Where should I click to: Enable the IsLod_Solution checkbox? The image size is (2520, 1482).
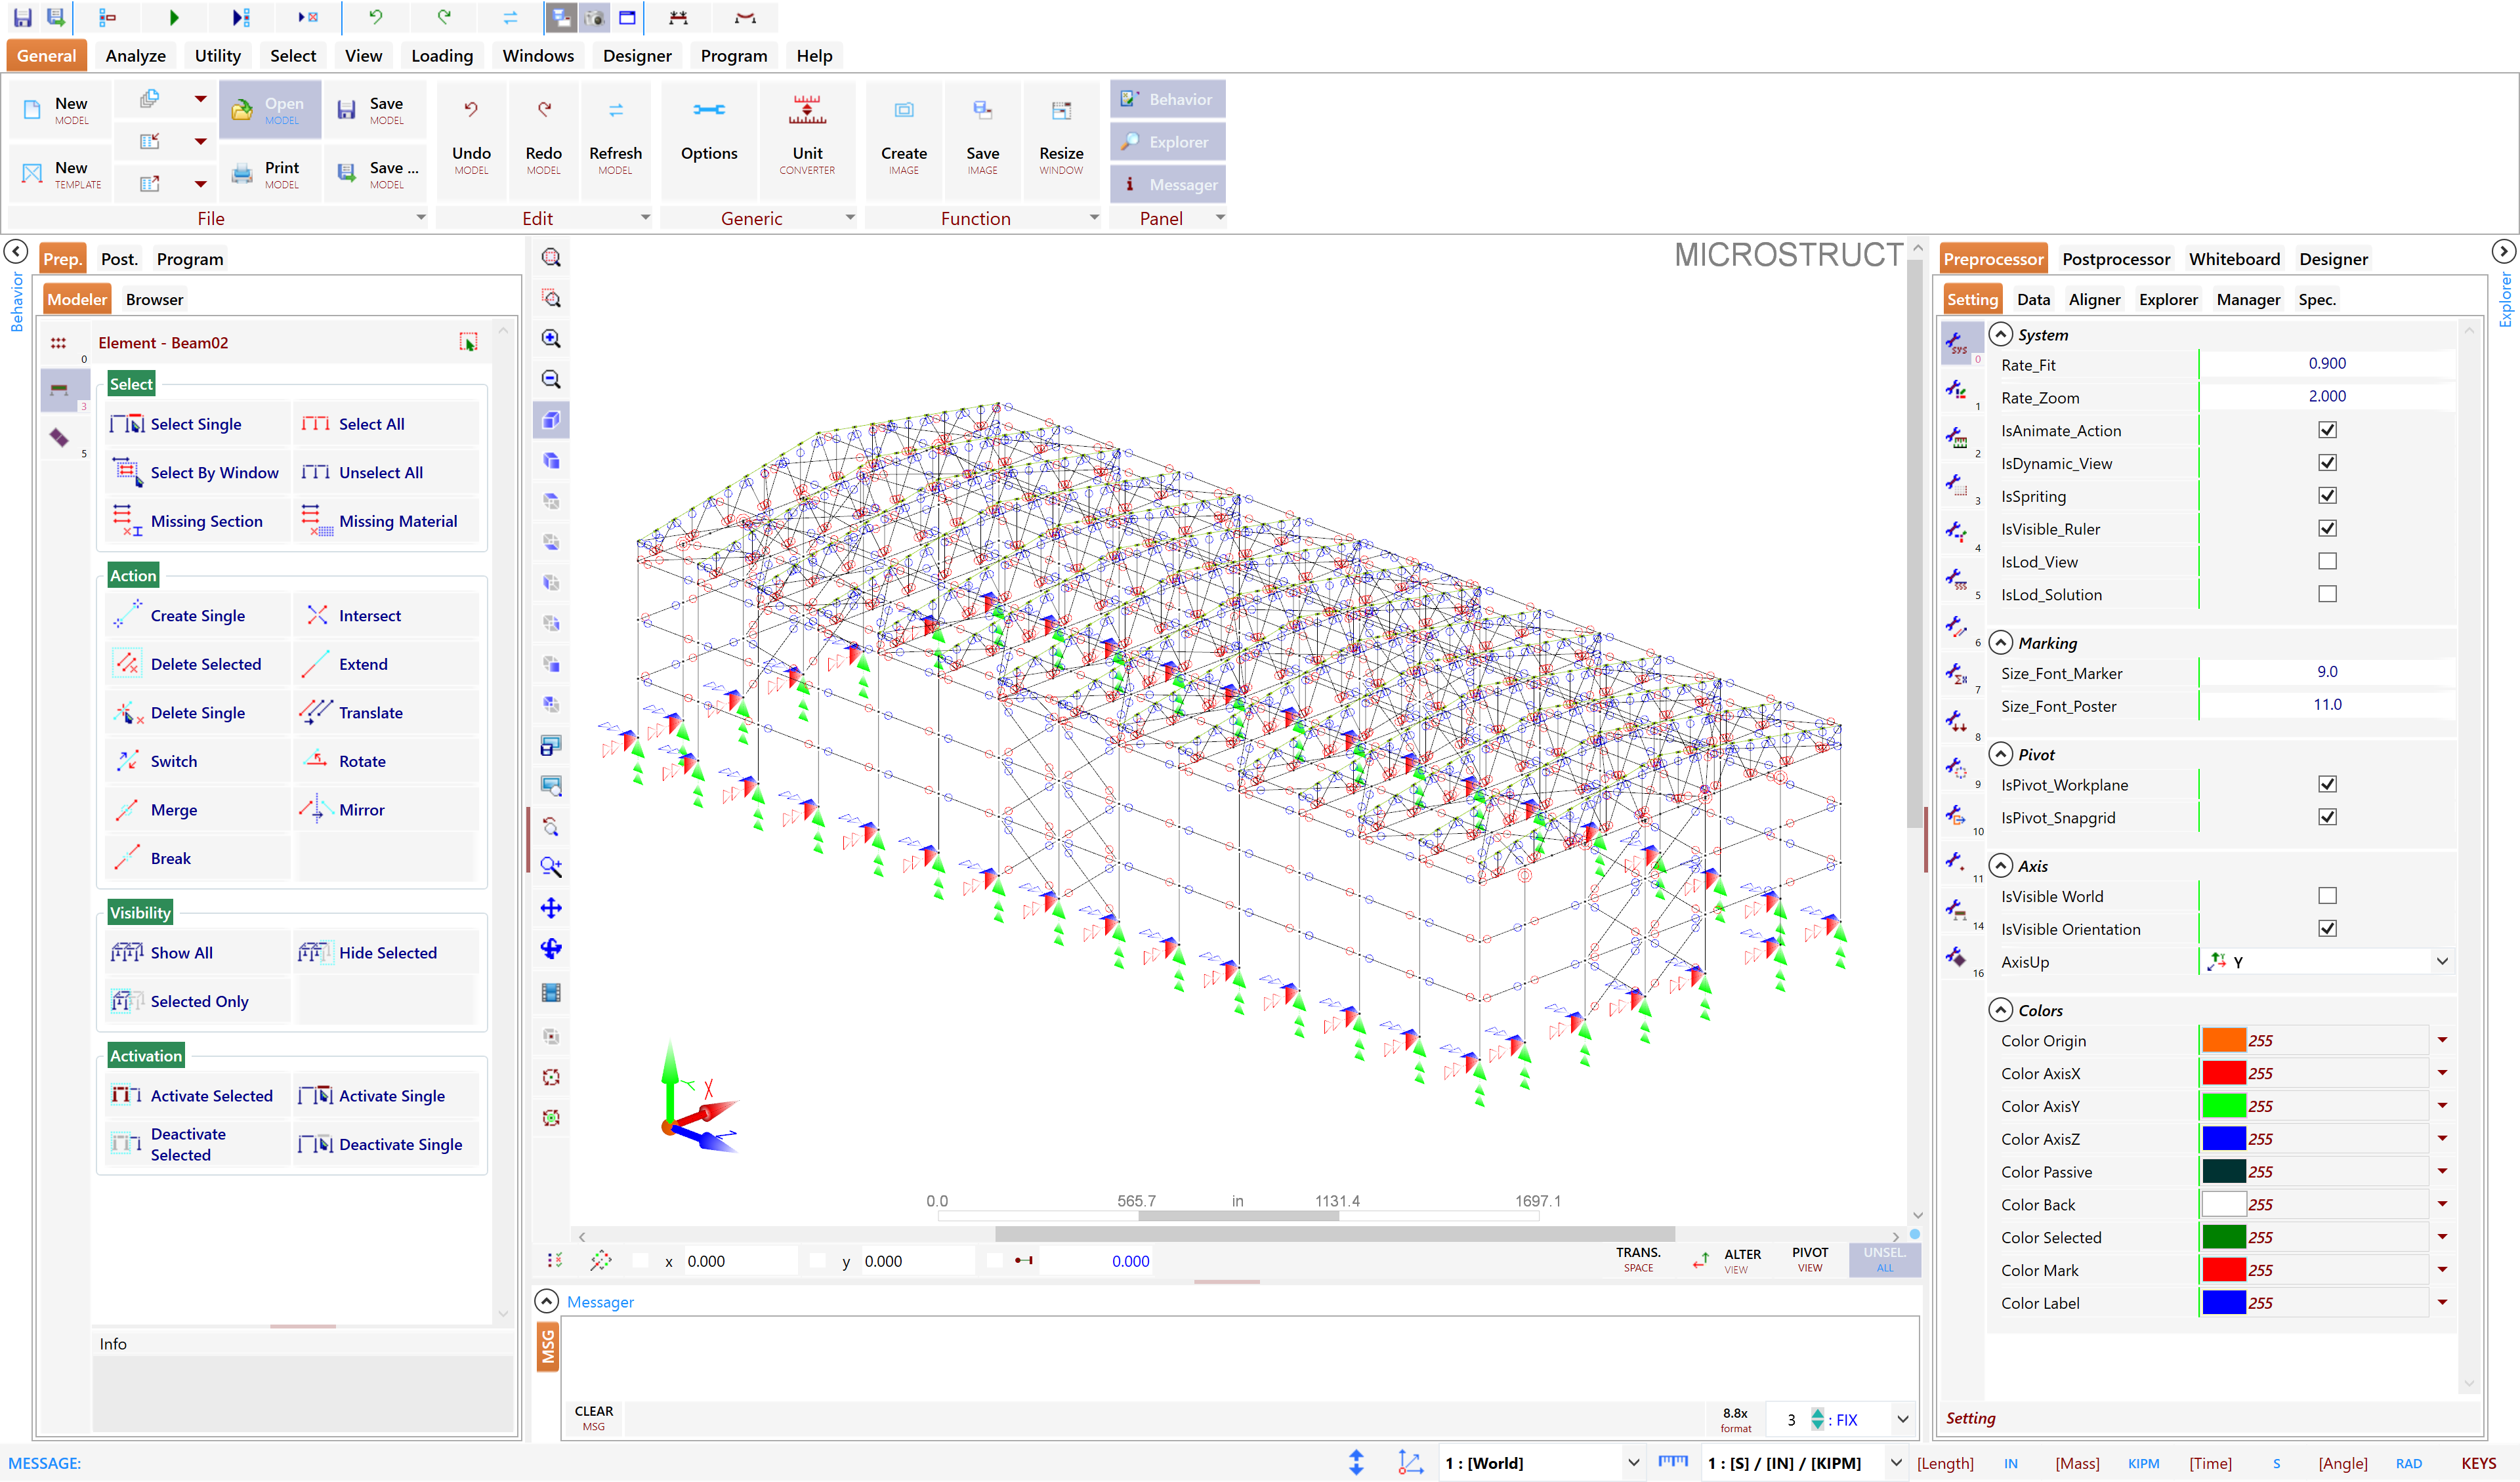(x=2327, y=594)
